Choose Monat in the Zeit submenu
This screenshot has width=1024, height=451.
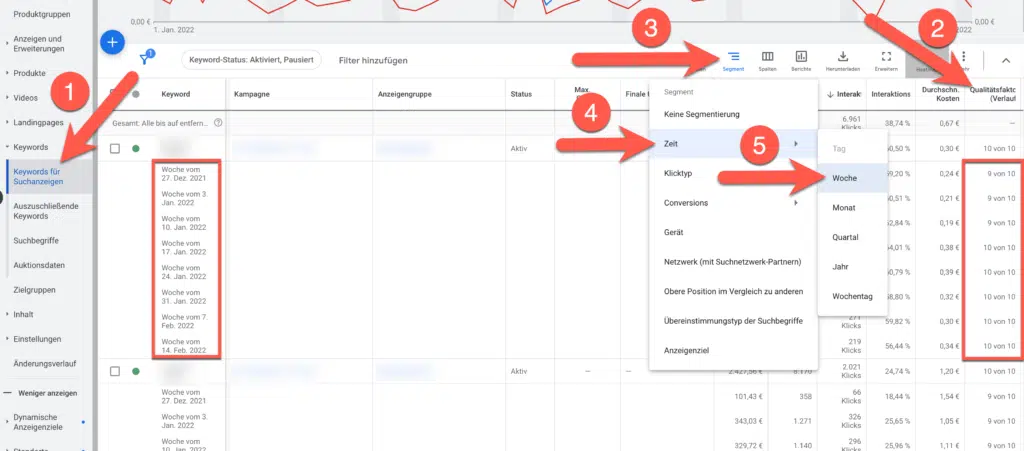[x=852, y=208]
